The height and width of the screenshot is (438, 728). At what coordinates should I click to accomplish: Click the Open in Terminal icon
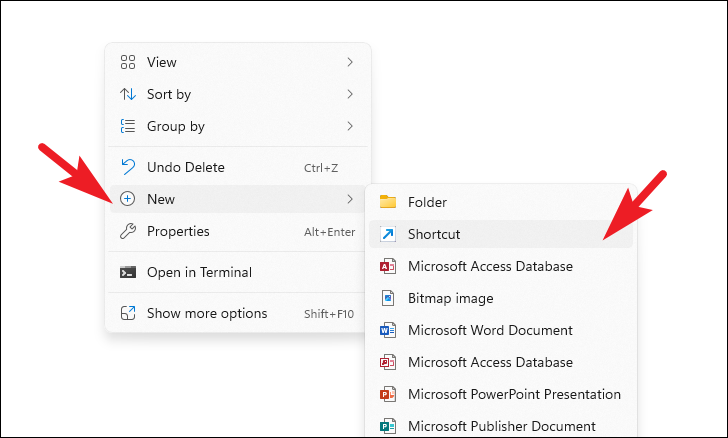tap(127, 272)
